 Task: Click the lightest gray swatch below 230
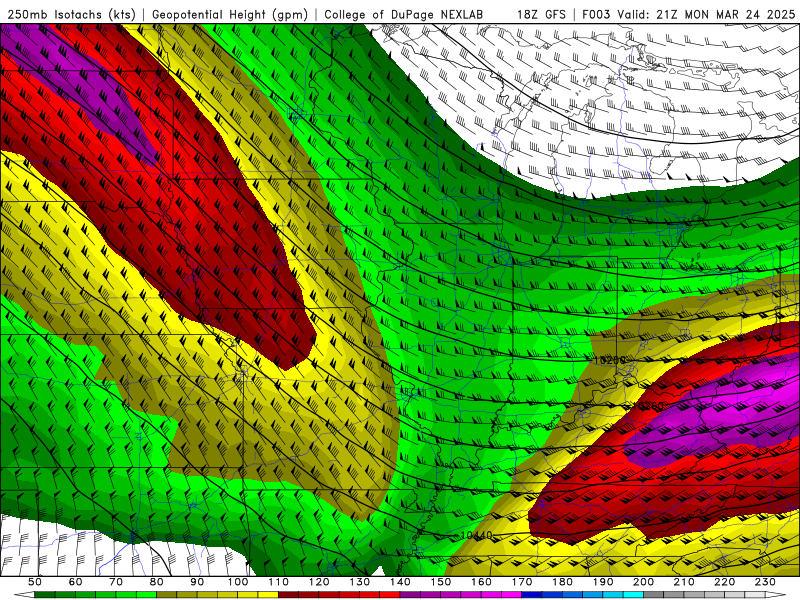755,595
